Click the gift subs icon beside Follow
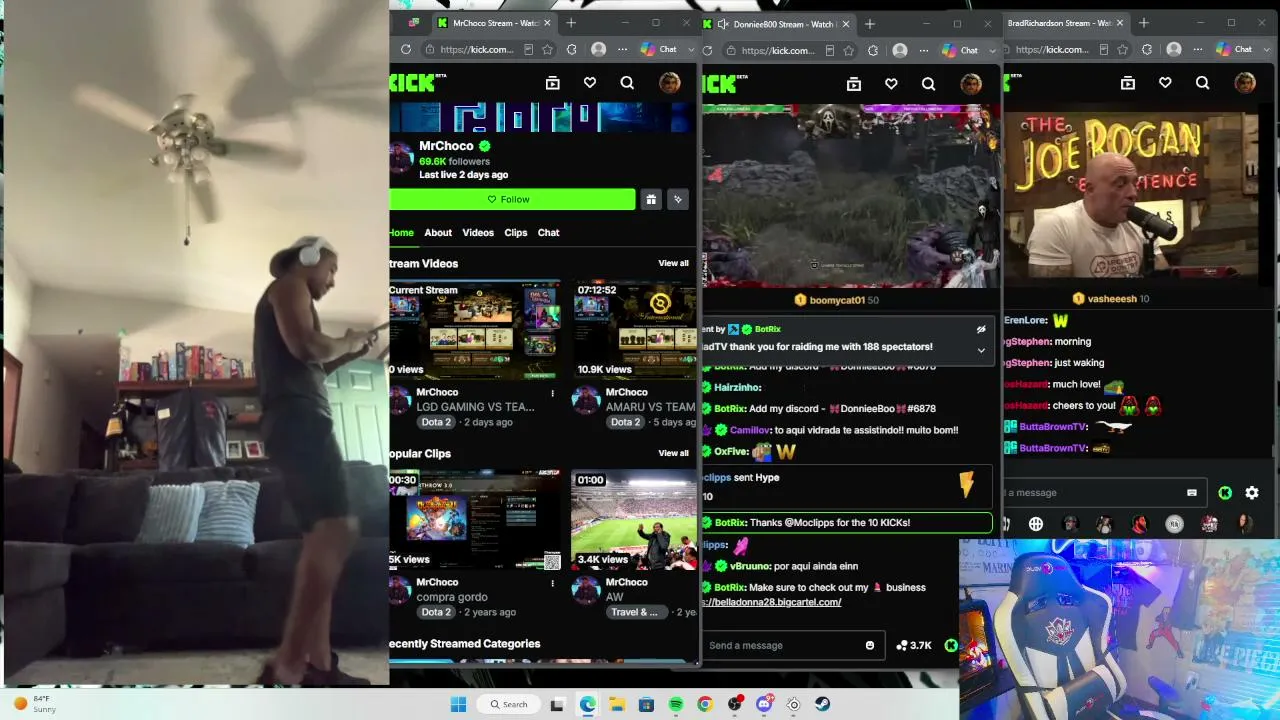 pos(651,199)
